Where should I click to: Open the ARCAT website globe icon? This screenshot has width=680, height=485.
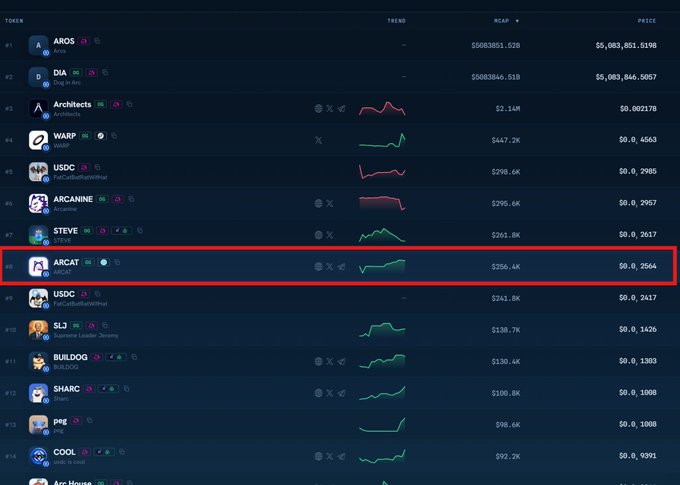click(318, 266)
